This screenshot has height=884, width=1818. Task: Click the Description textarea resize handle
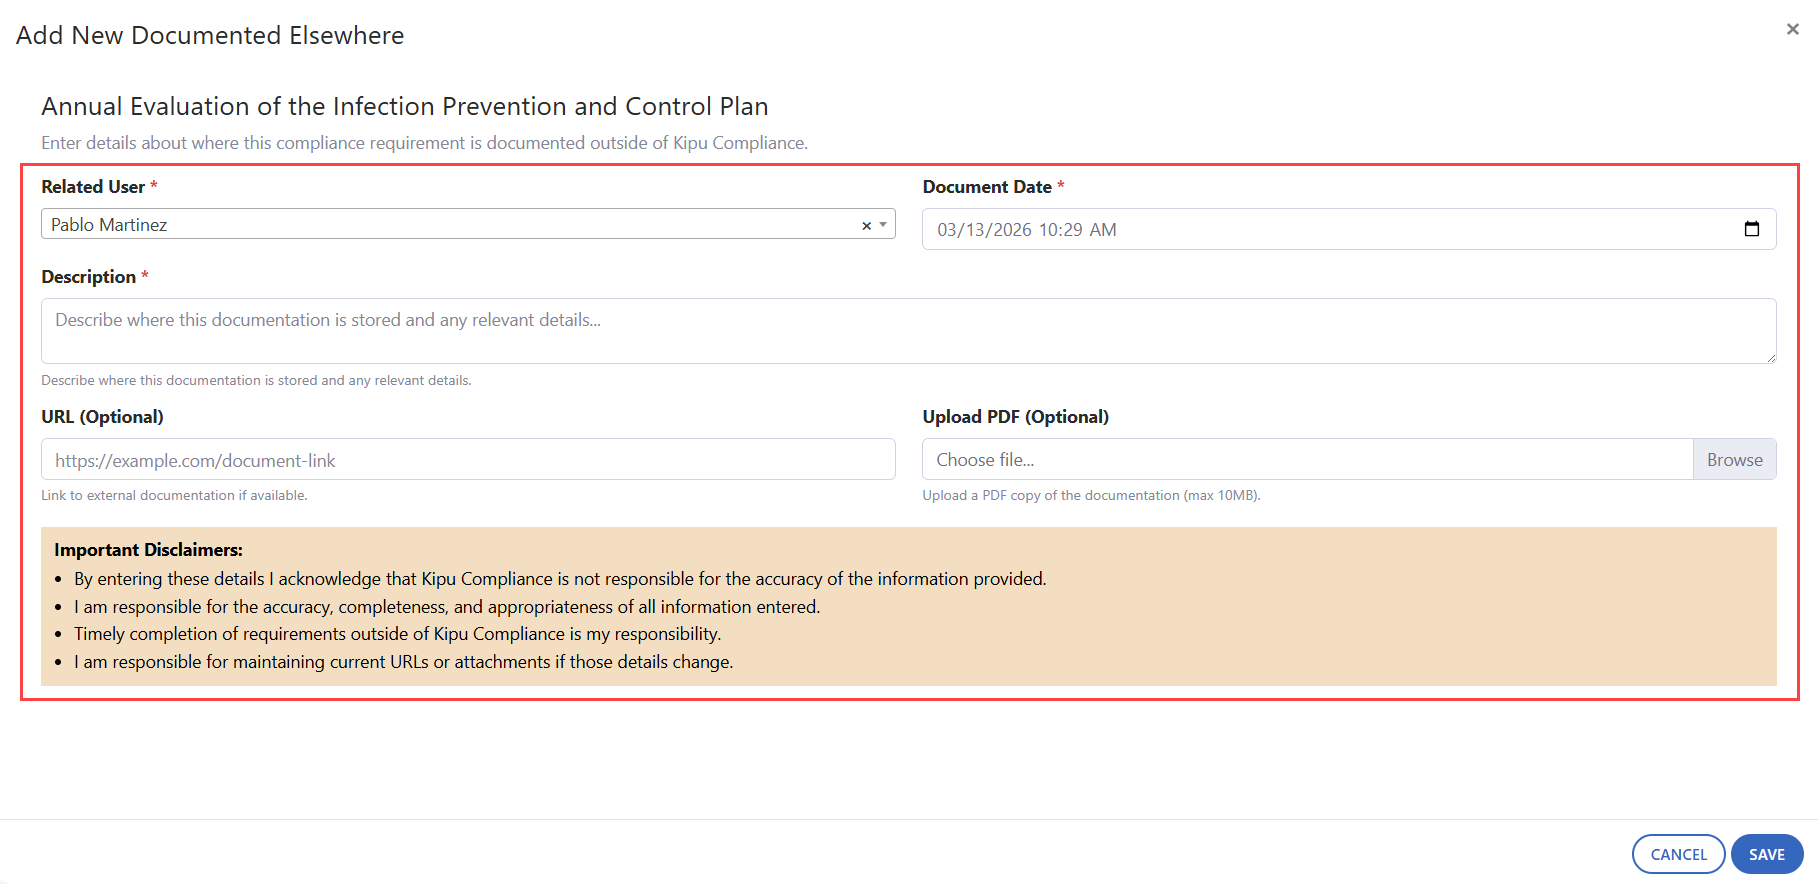[x=1770, y=357]
